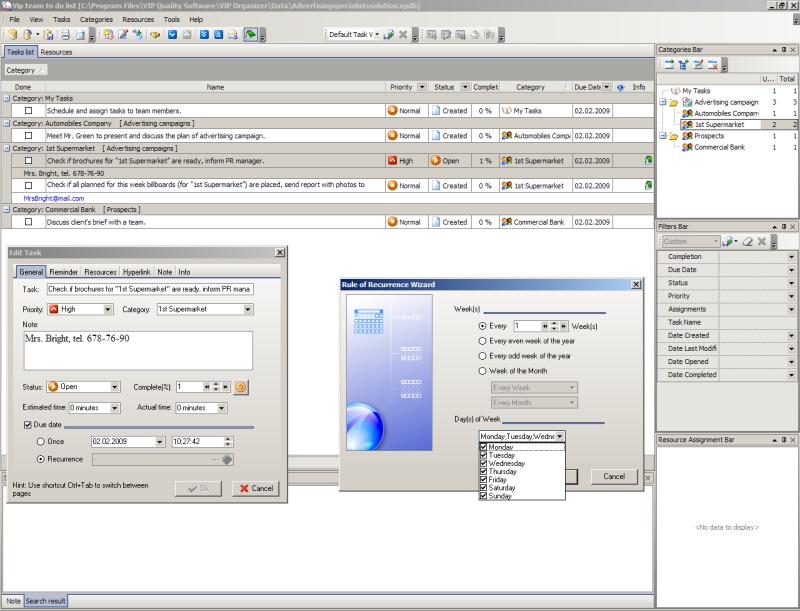
Task: Select the 'Every odd week of the year' option
Action: tap(483, 355)
